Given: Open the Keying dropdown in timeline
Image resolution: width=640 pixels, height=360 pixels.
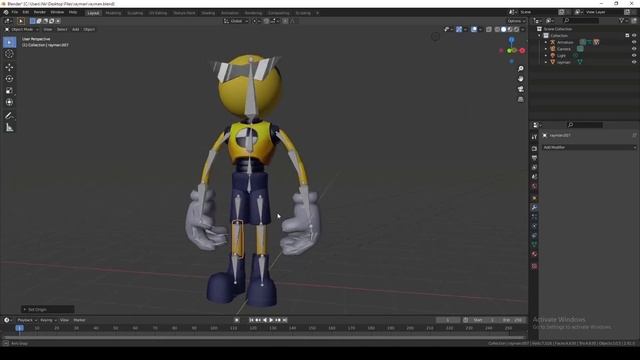Looking at the screenshot, I should click(48, 320).
